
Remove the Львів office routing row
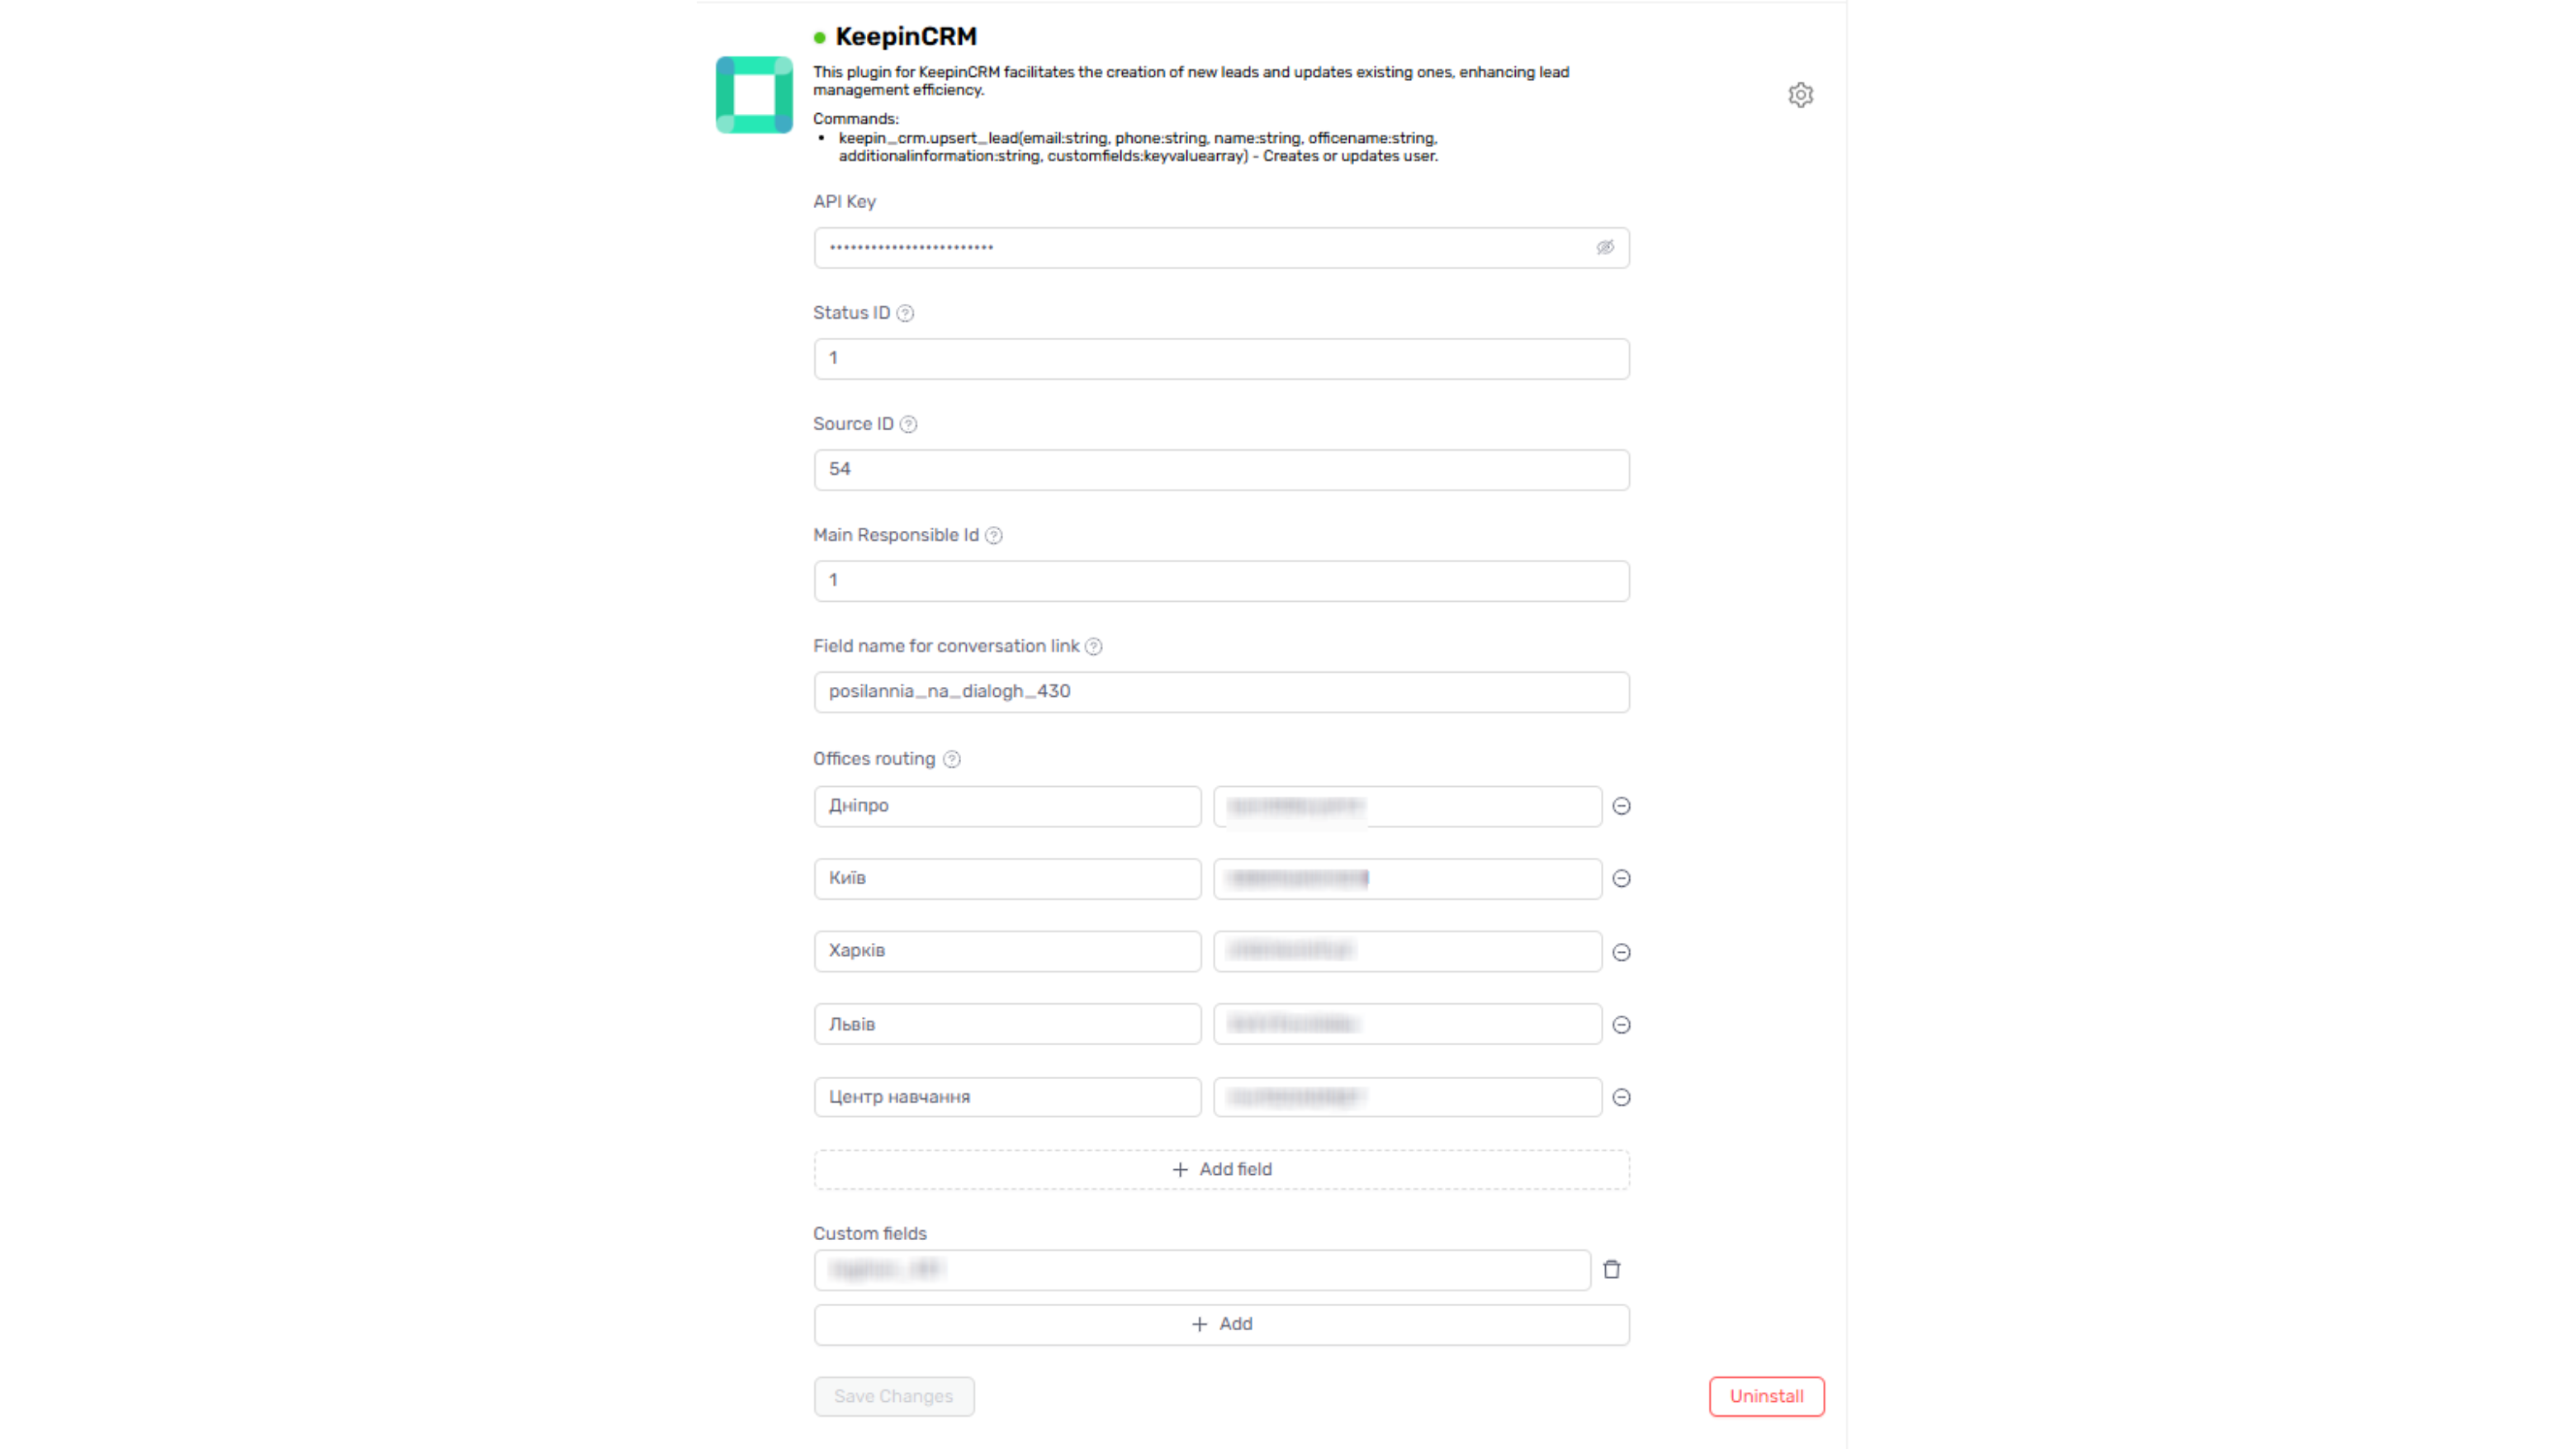pyautogui.click(x=1621, y=1024)
